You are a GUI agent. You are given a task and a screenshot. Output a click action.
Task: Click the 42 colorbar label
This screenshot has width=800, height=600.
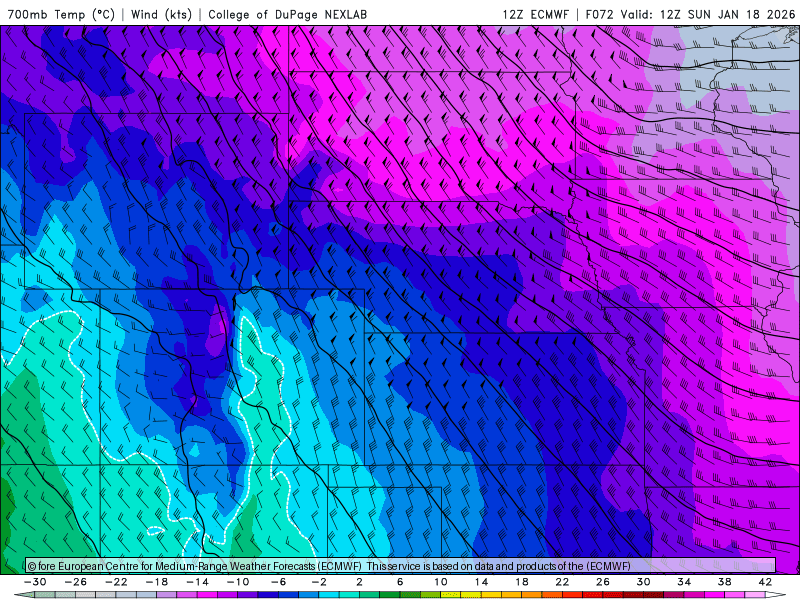point(765,582)
